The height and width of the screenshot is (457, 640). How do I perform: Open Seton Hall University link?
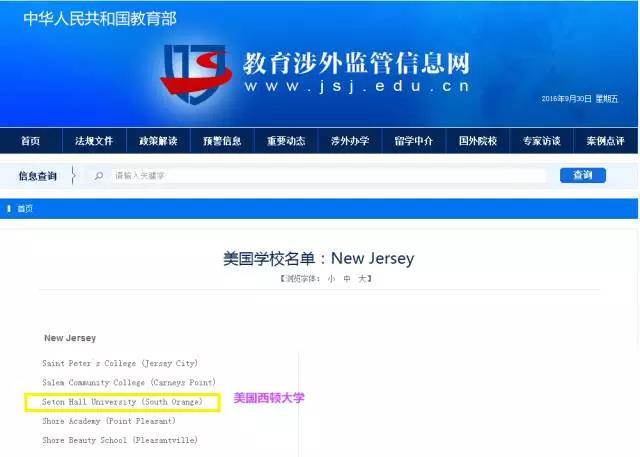(122, 402)
